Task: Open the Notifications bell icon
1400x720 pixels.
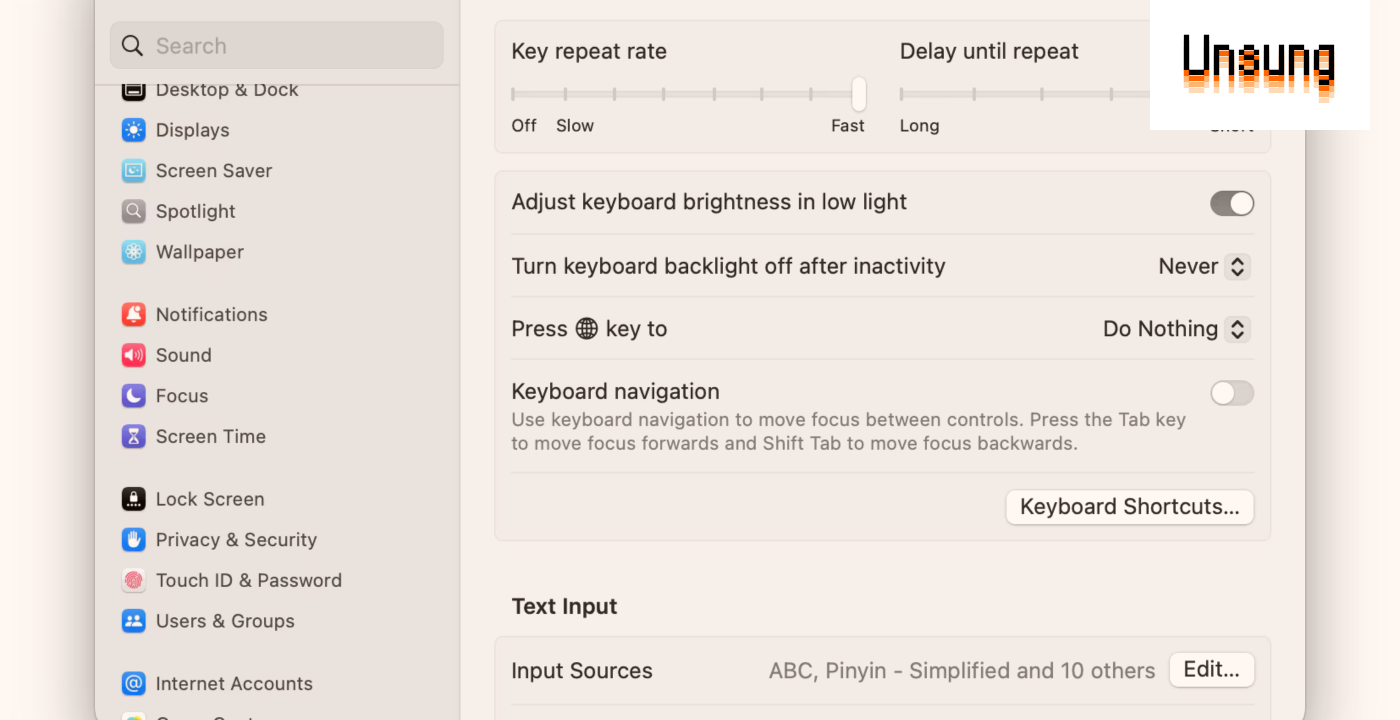Action: pos(134,315)
